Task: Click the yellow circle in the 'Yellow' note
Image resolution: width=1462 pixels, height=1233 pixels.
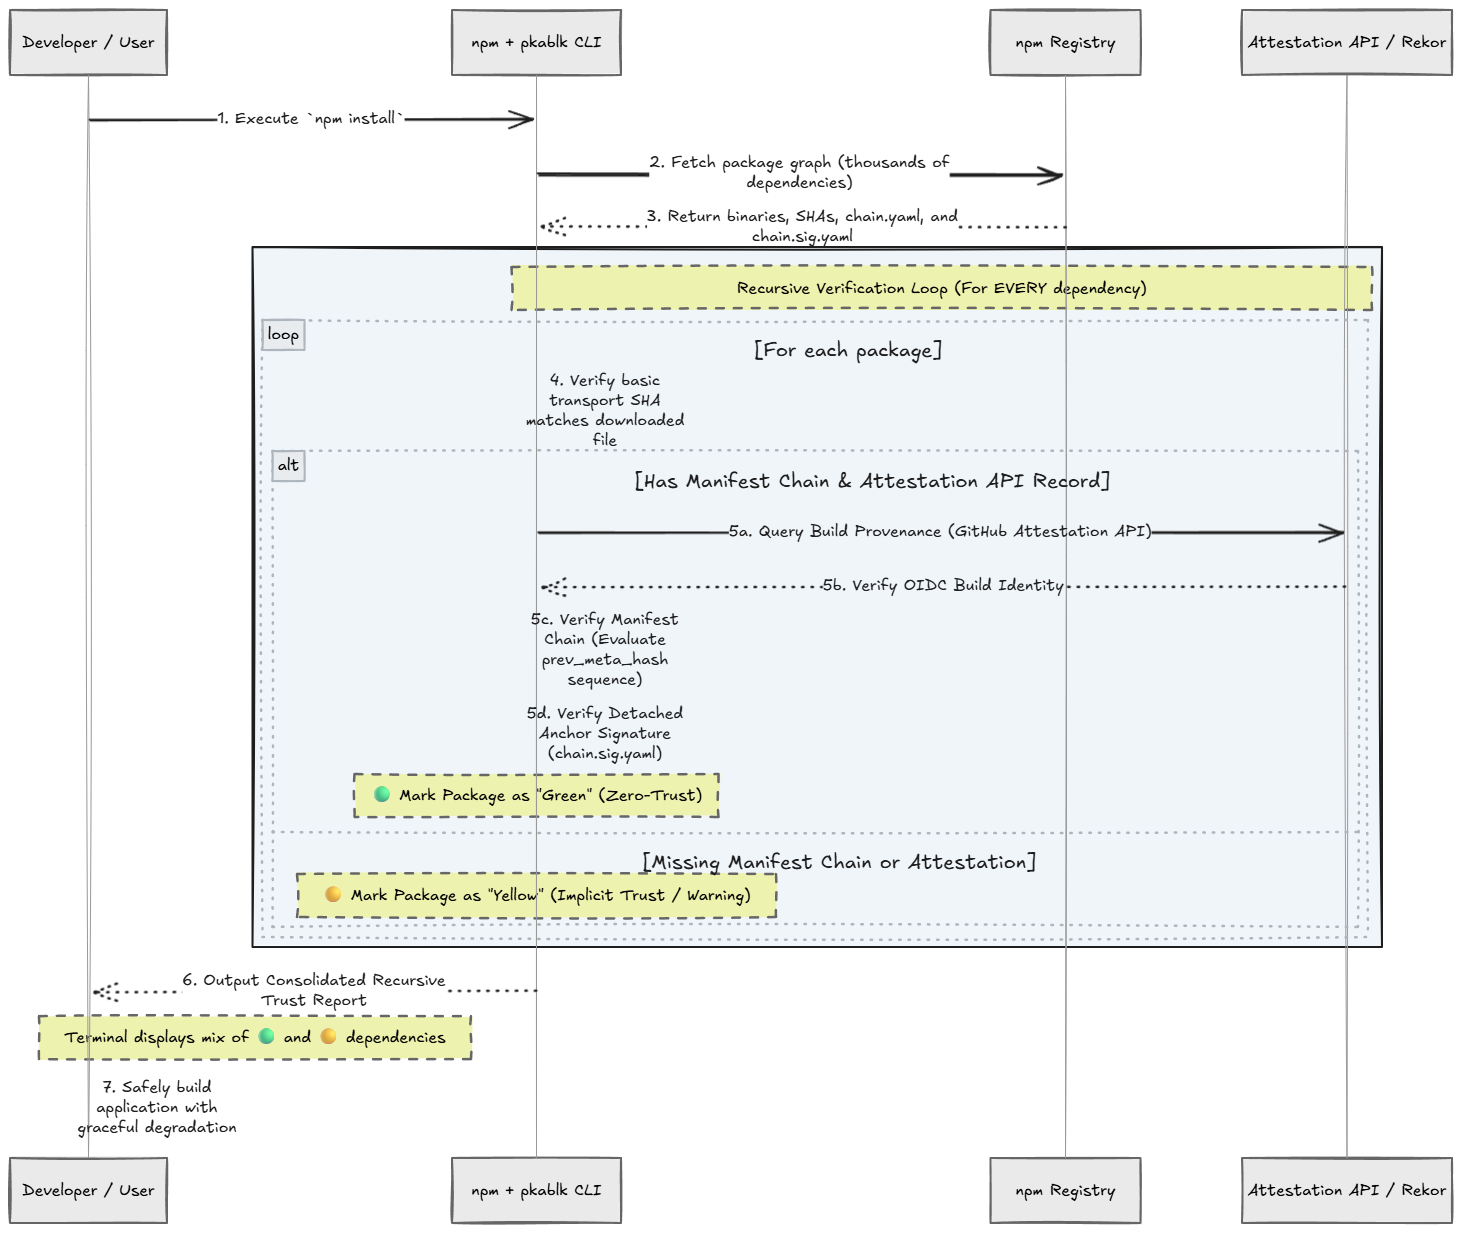Action: point(333,895)
